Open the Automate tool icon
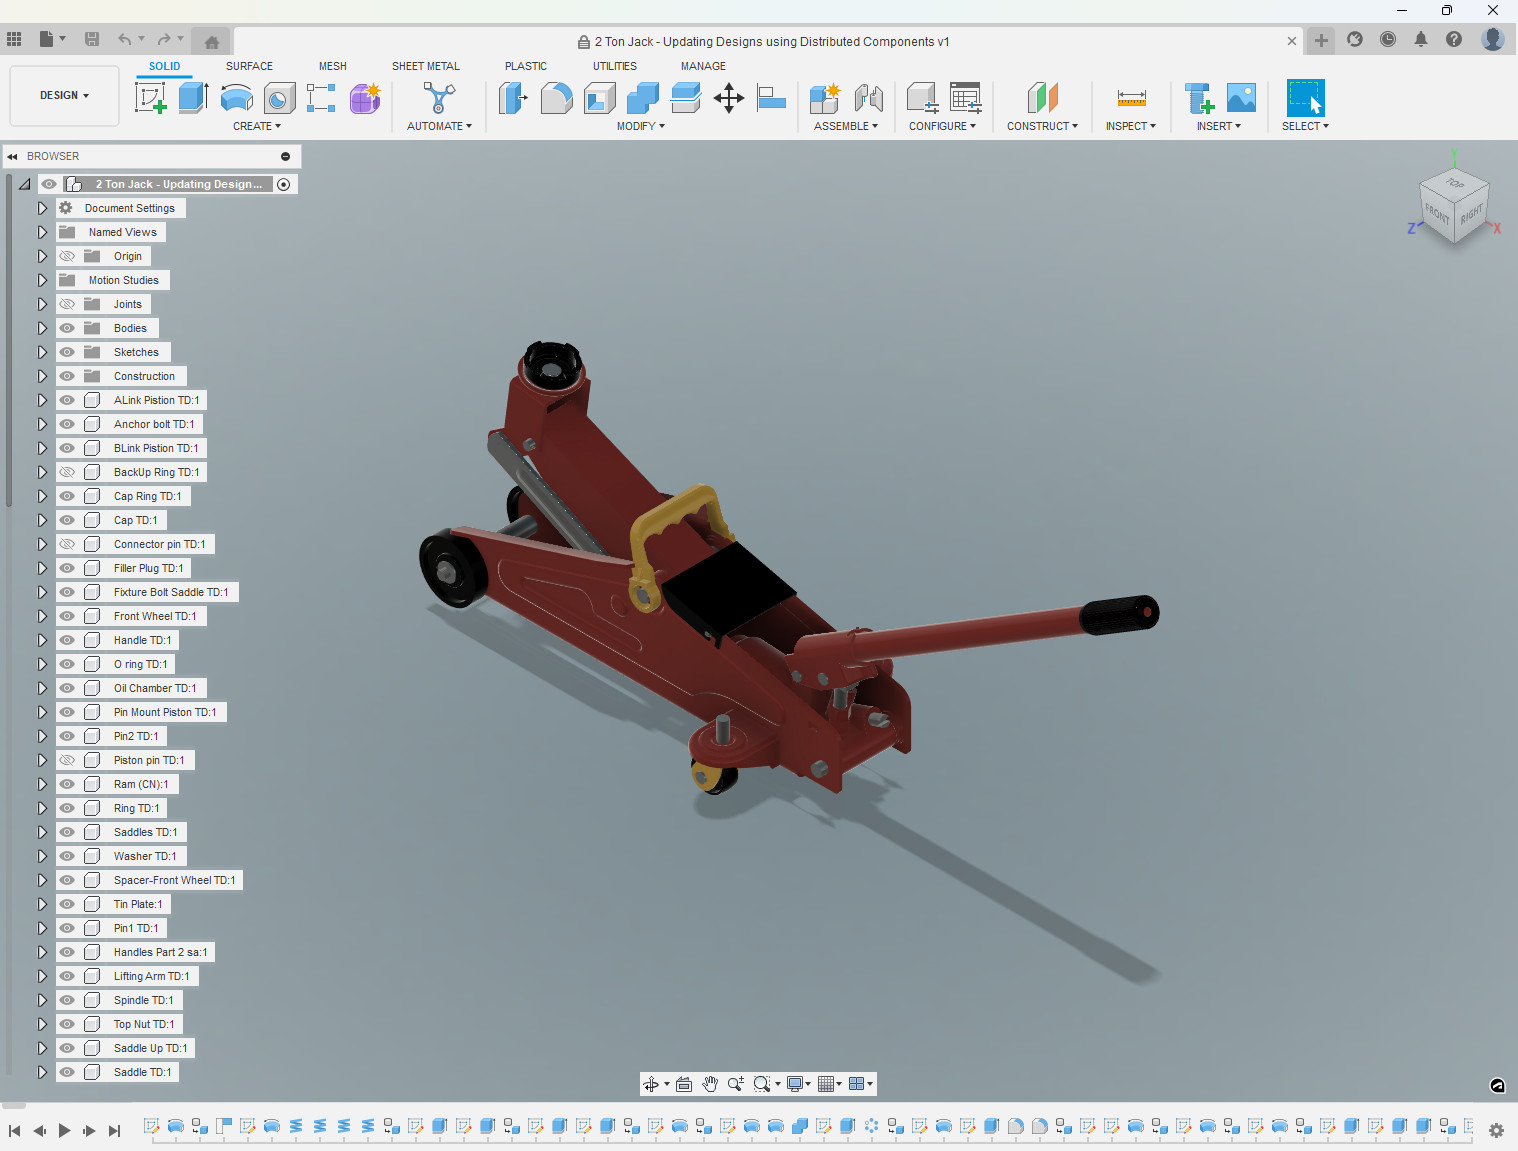The width and height of the screenshot is (1518, 1151). click(439, 98)
